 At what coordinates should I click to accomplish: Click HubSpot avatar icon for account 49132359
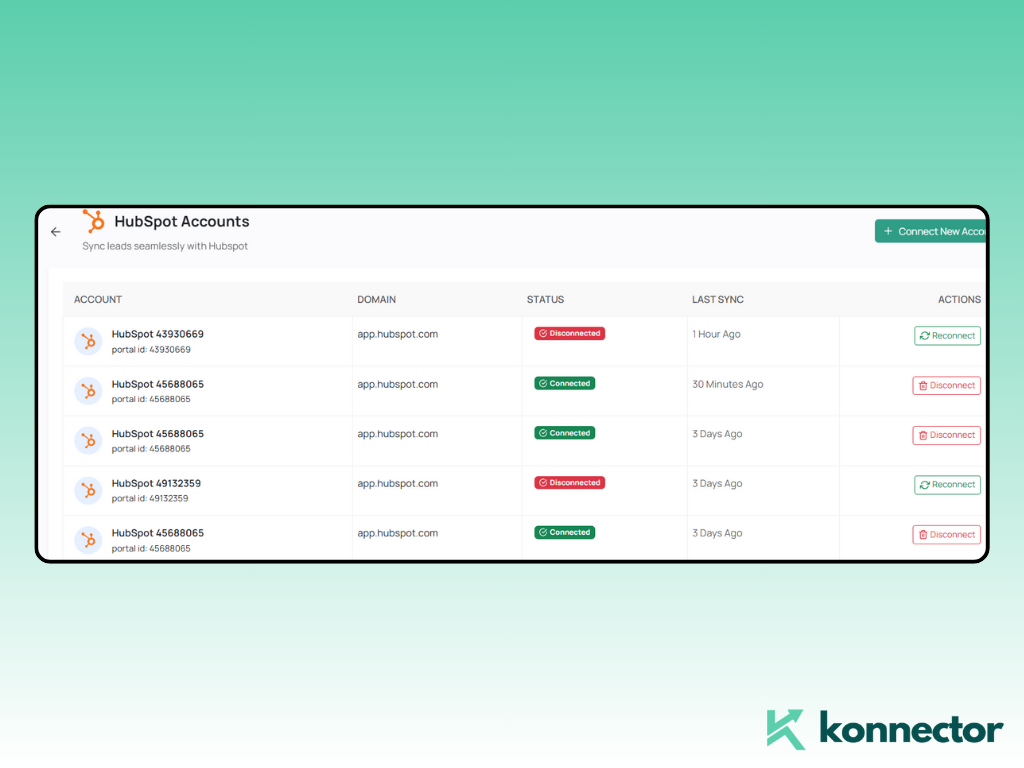88,490
